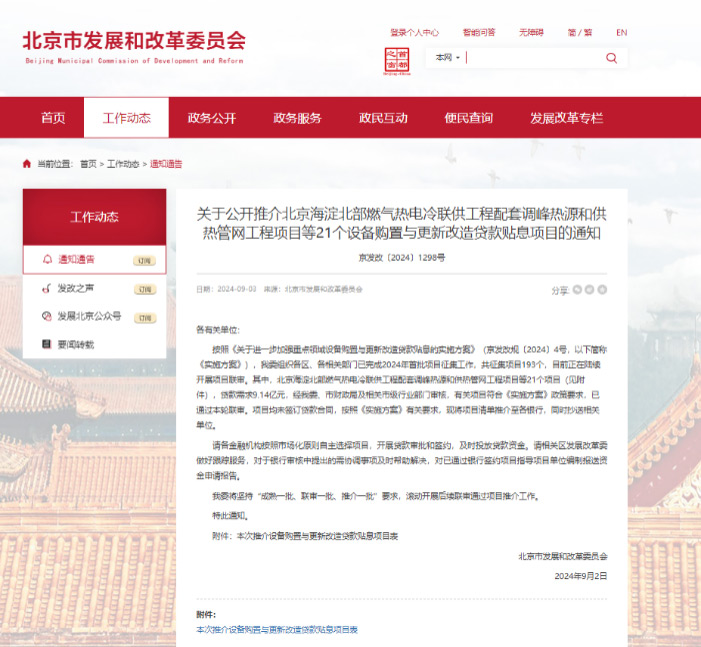Screen dimensions: 701x647
Task: Click the 首都之窗 red seal logo
Action: [396, 60]
